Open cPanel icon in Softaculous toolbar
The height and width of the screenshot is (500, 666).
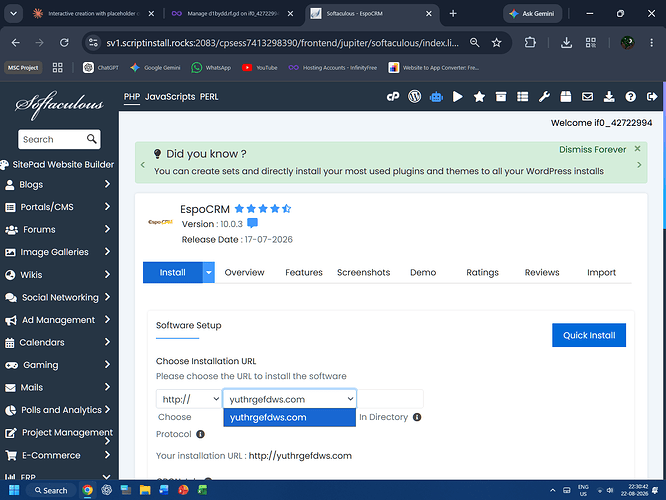tap(393, 97)
